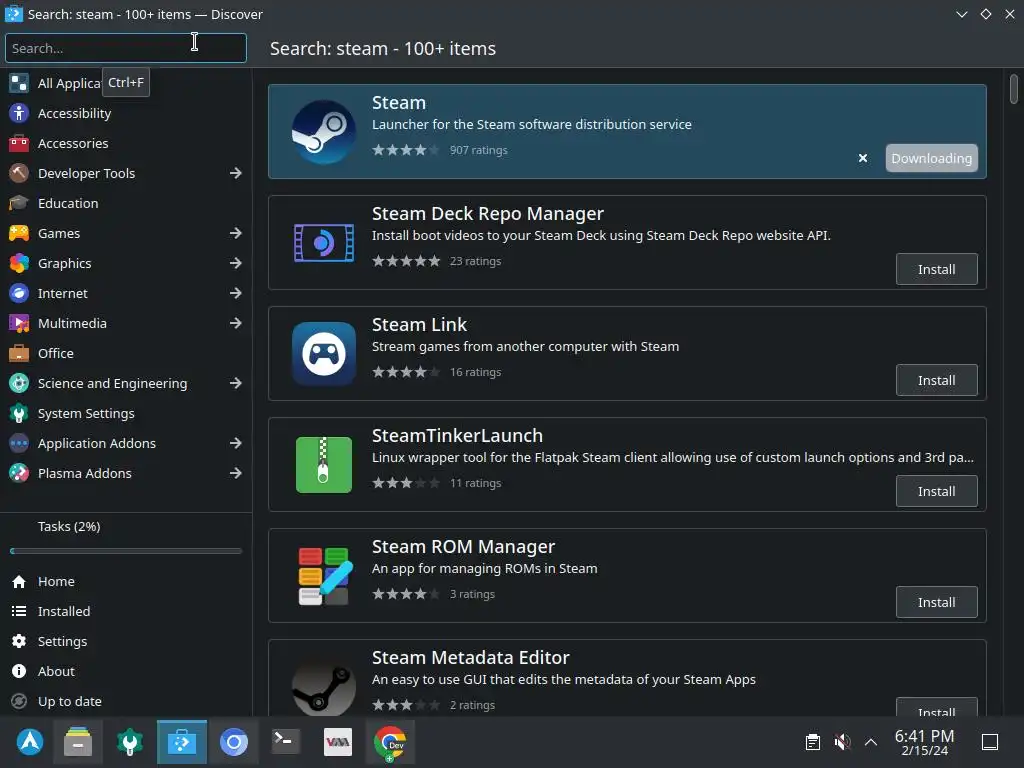1024x768 pixels.
Task: Select the Office category
Action: pos(126,353)
